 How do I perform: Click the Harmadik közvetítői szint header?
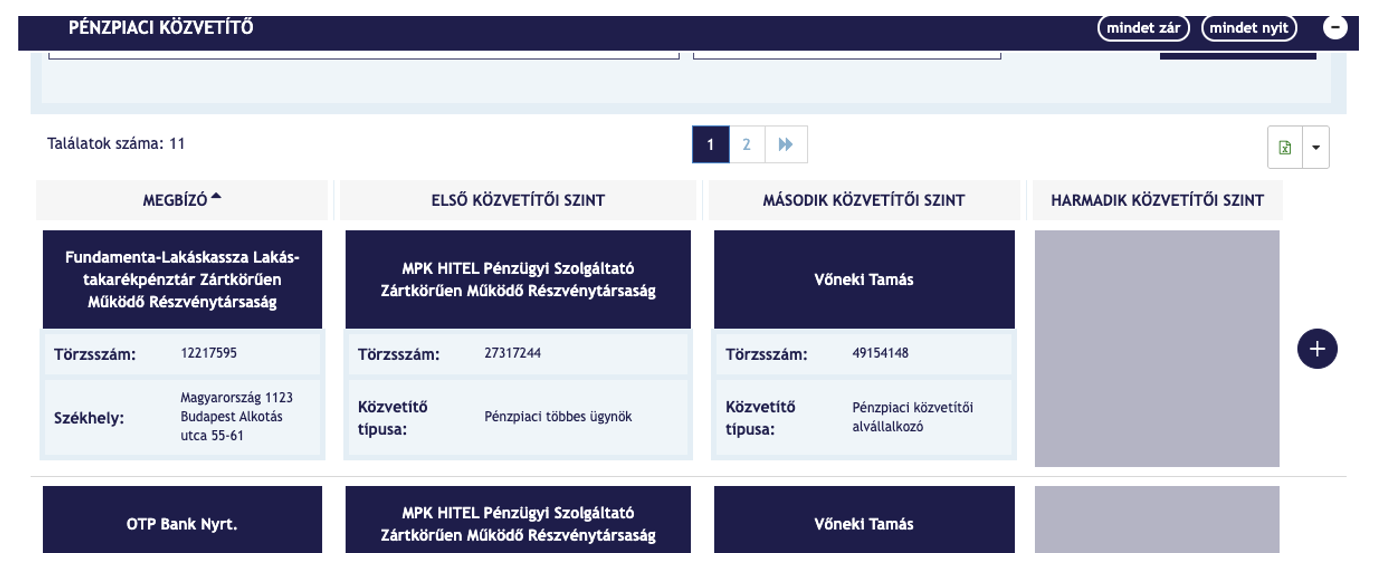point(1157,200)
